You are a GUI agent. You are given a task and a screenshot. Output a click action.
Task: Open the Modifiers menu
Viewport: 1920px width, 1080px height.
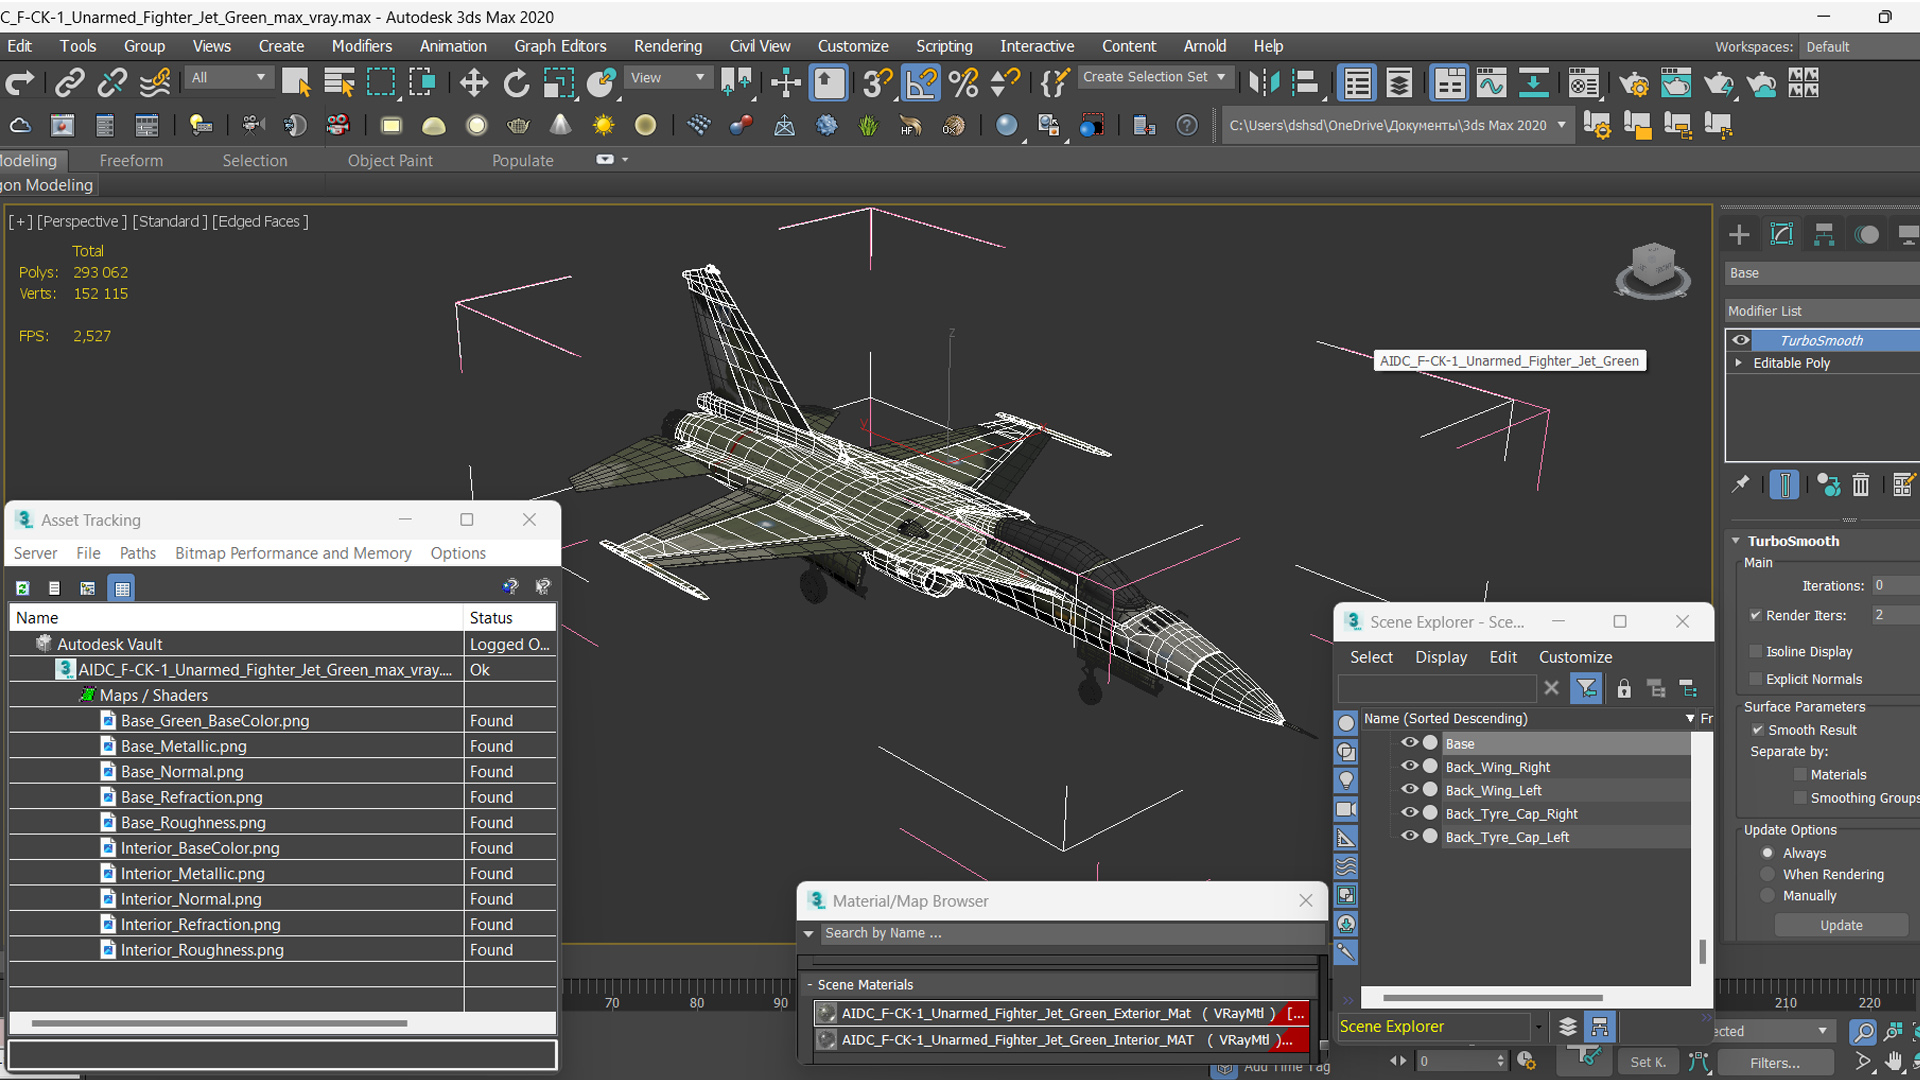tap(361, 46)
